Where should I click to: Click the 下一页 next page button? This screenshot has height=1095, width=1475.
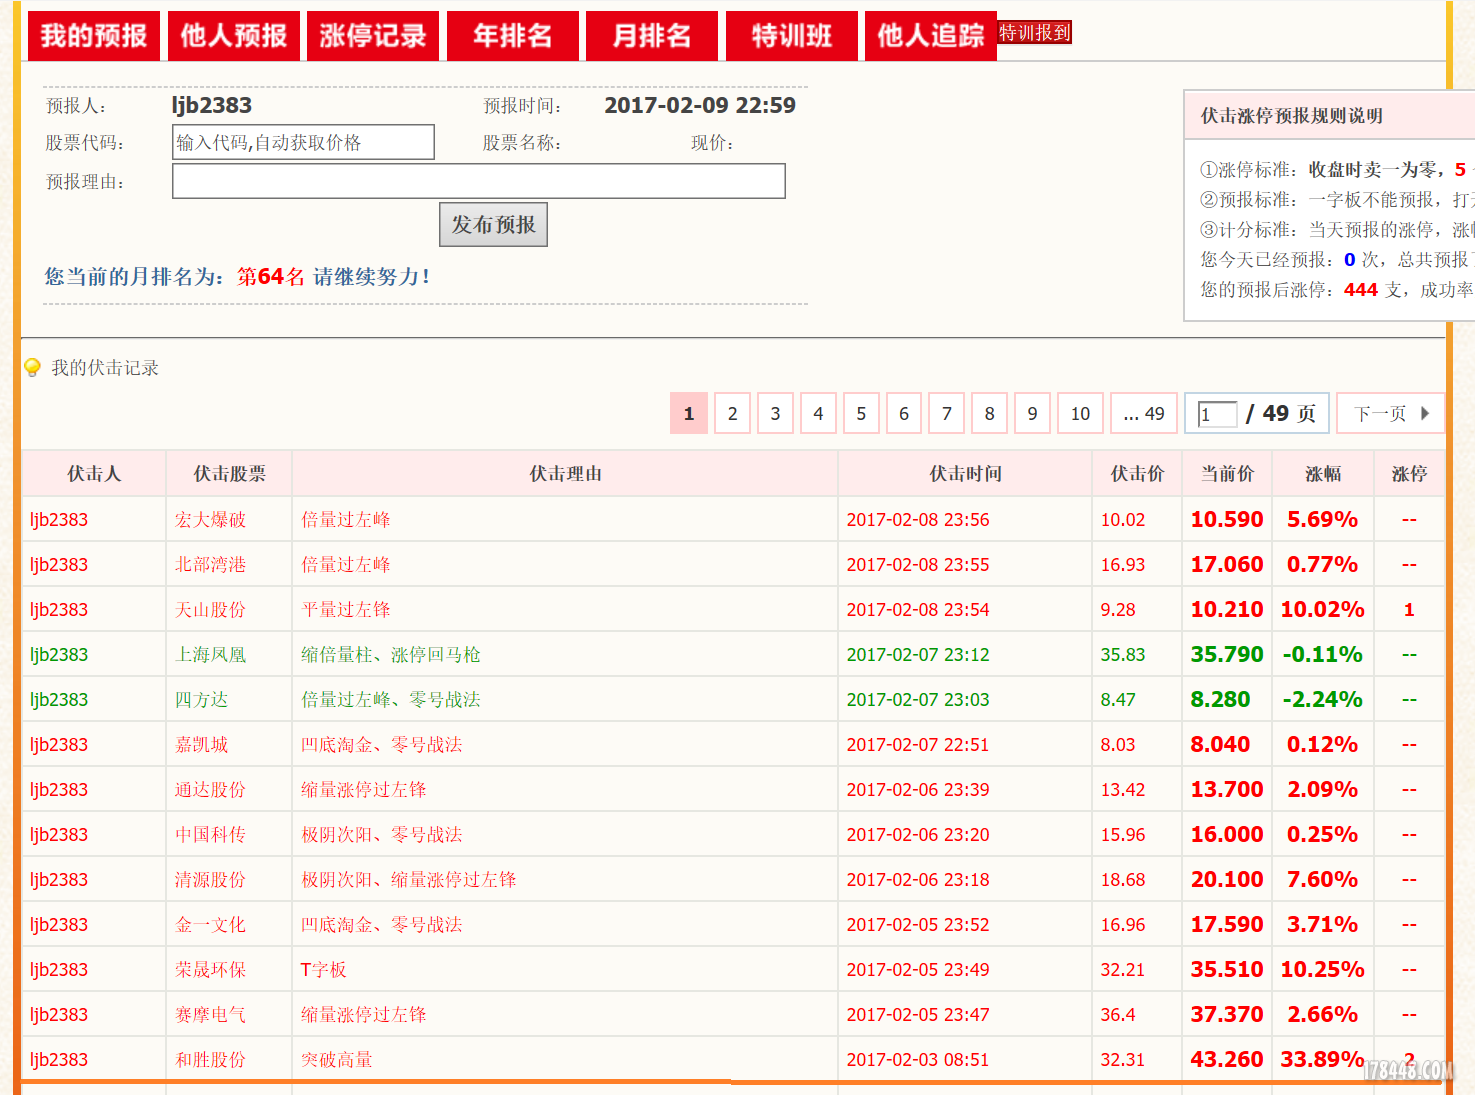pyautogui.click(x=1392, y=413)
